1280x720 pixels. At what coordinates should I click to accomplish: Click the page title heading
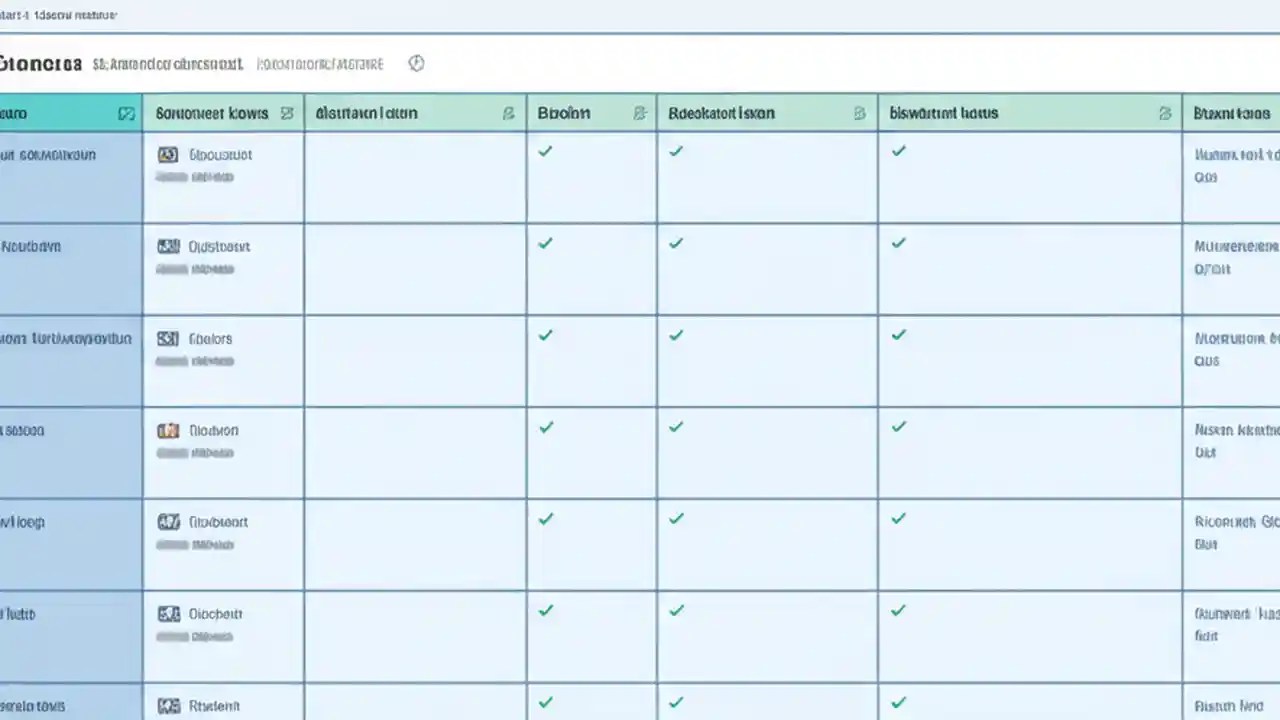click(40, 63)
